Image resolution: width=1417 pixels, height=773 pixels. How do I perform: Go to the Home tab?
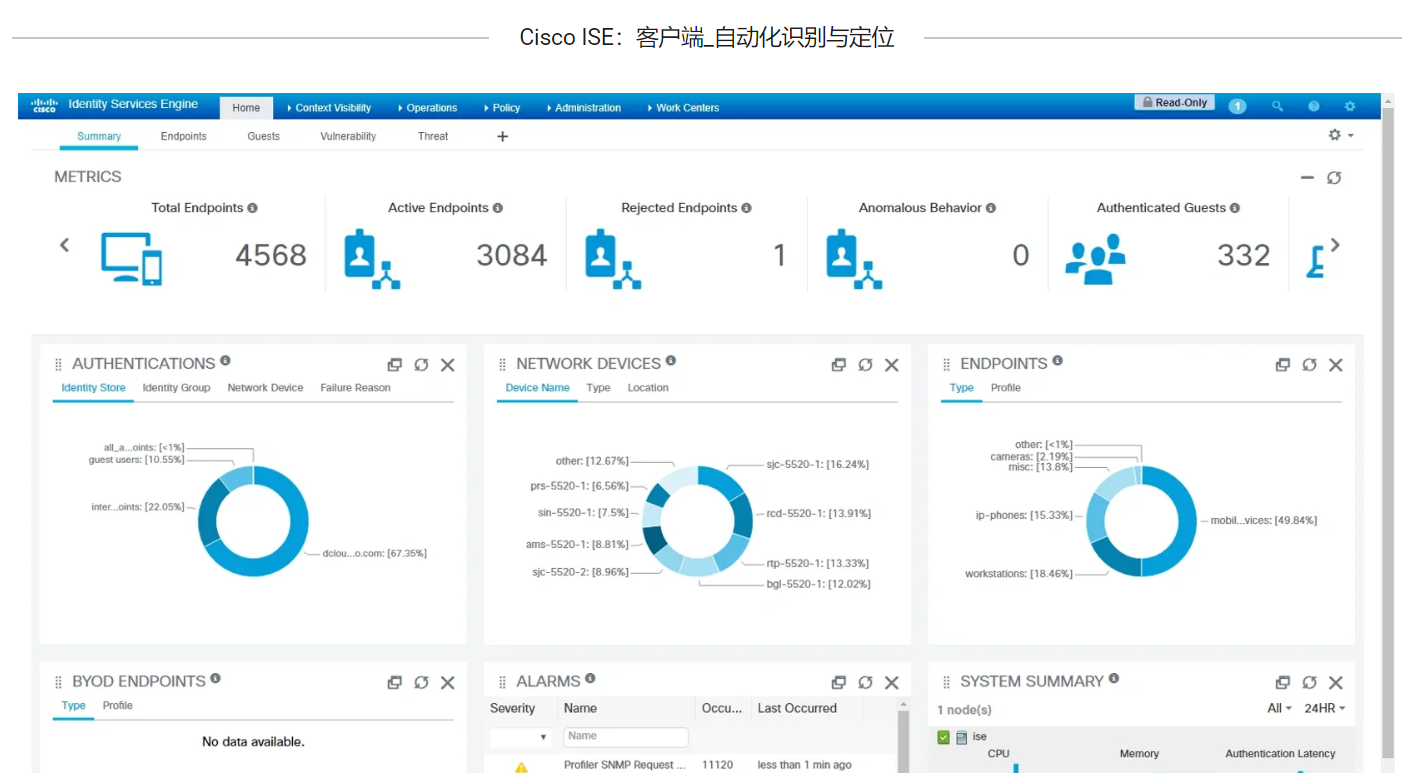click(x=246, y=107)
